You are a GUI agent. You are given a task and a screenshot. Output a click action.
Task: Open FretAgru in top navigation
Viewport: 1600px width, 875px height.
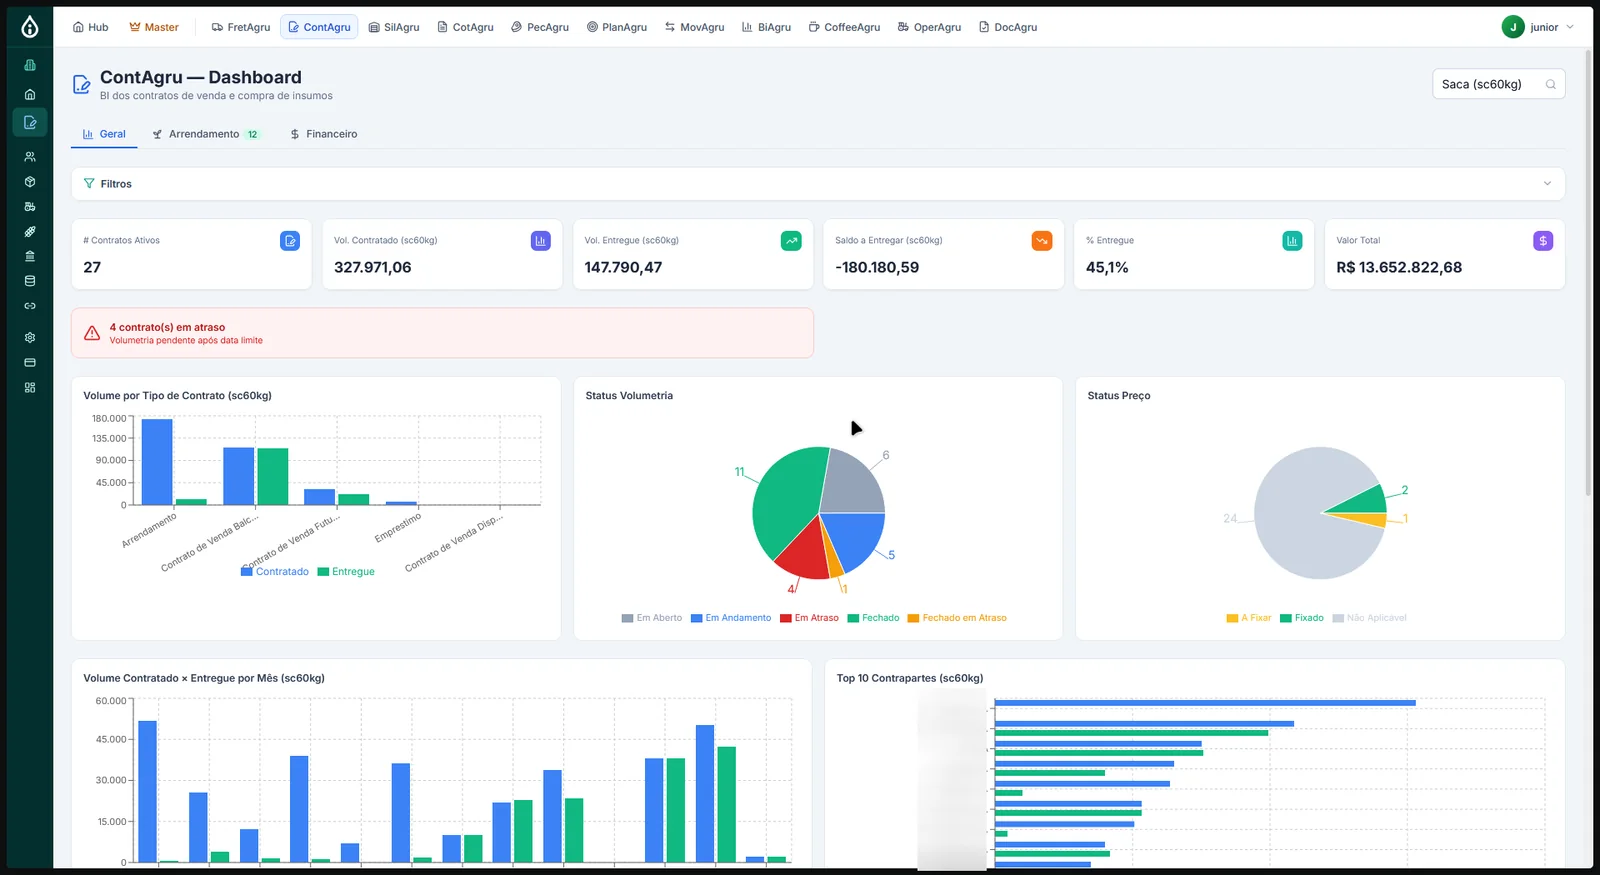pos(241,27)
